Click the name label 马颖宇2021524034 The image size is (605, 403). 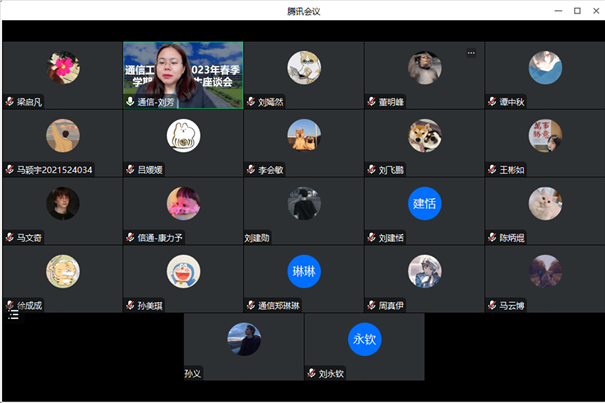click(54, 170)
